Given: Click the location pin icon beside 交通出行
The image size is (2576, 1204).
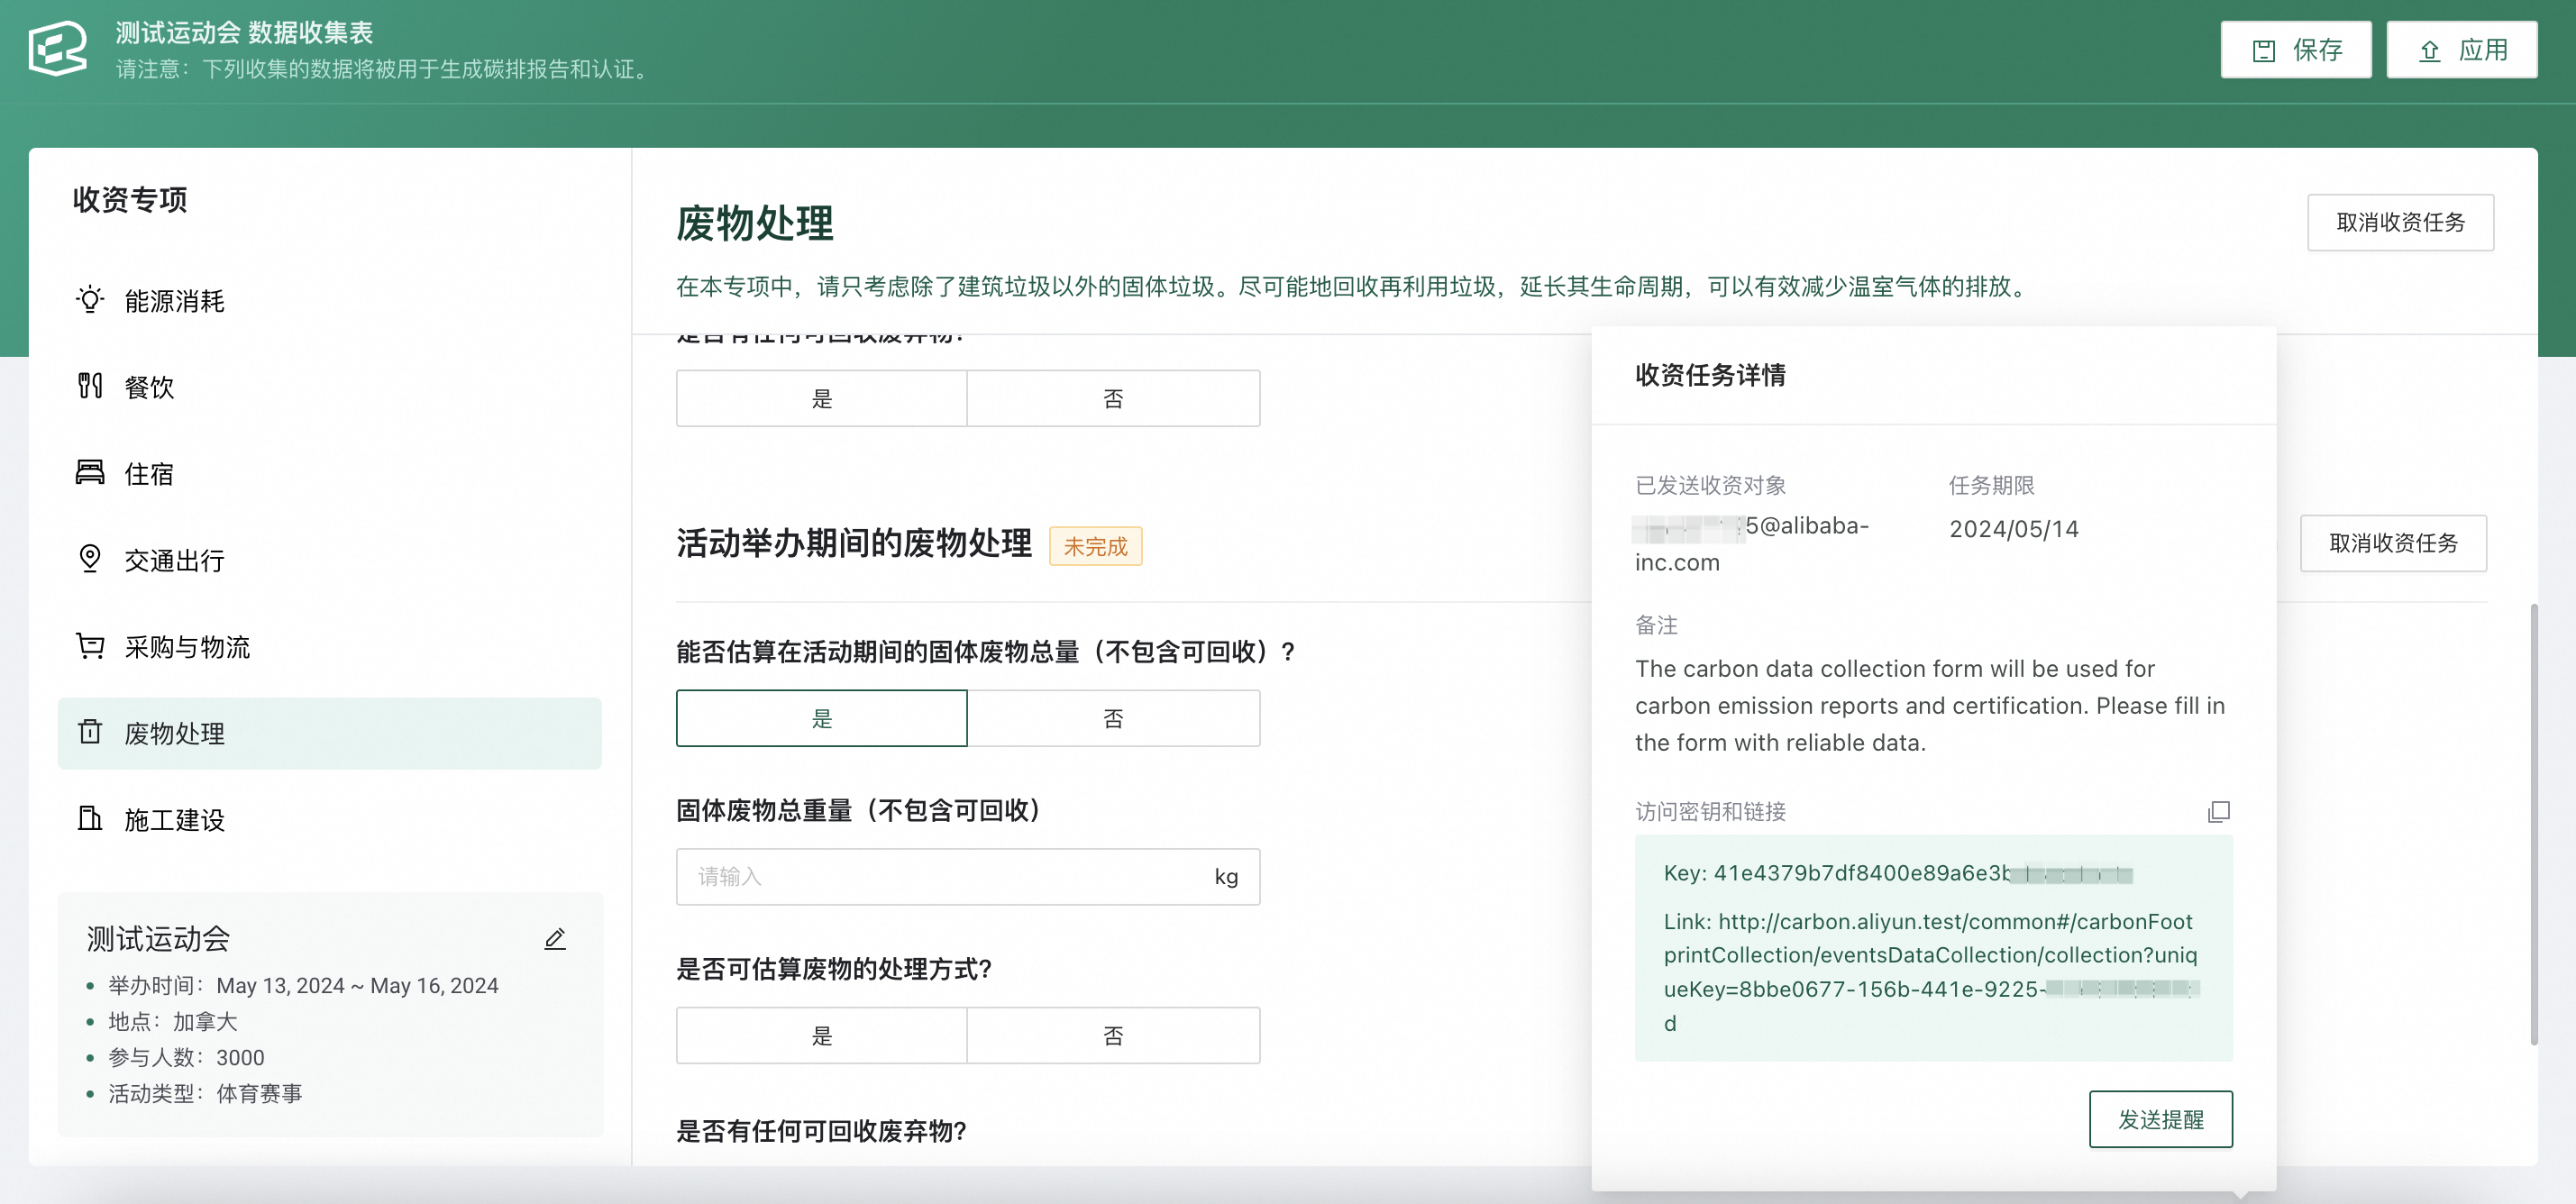Looking at the screenshot, I should pos(90,558).
